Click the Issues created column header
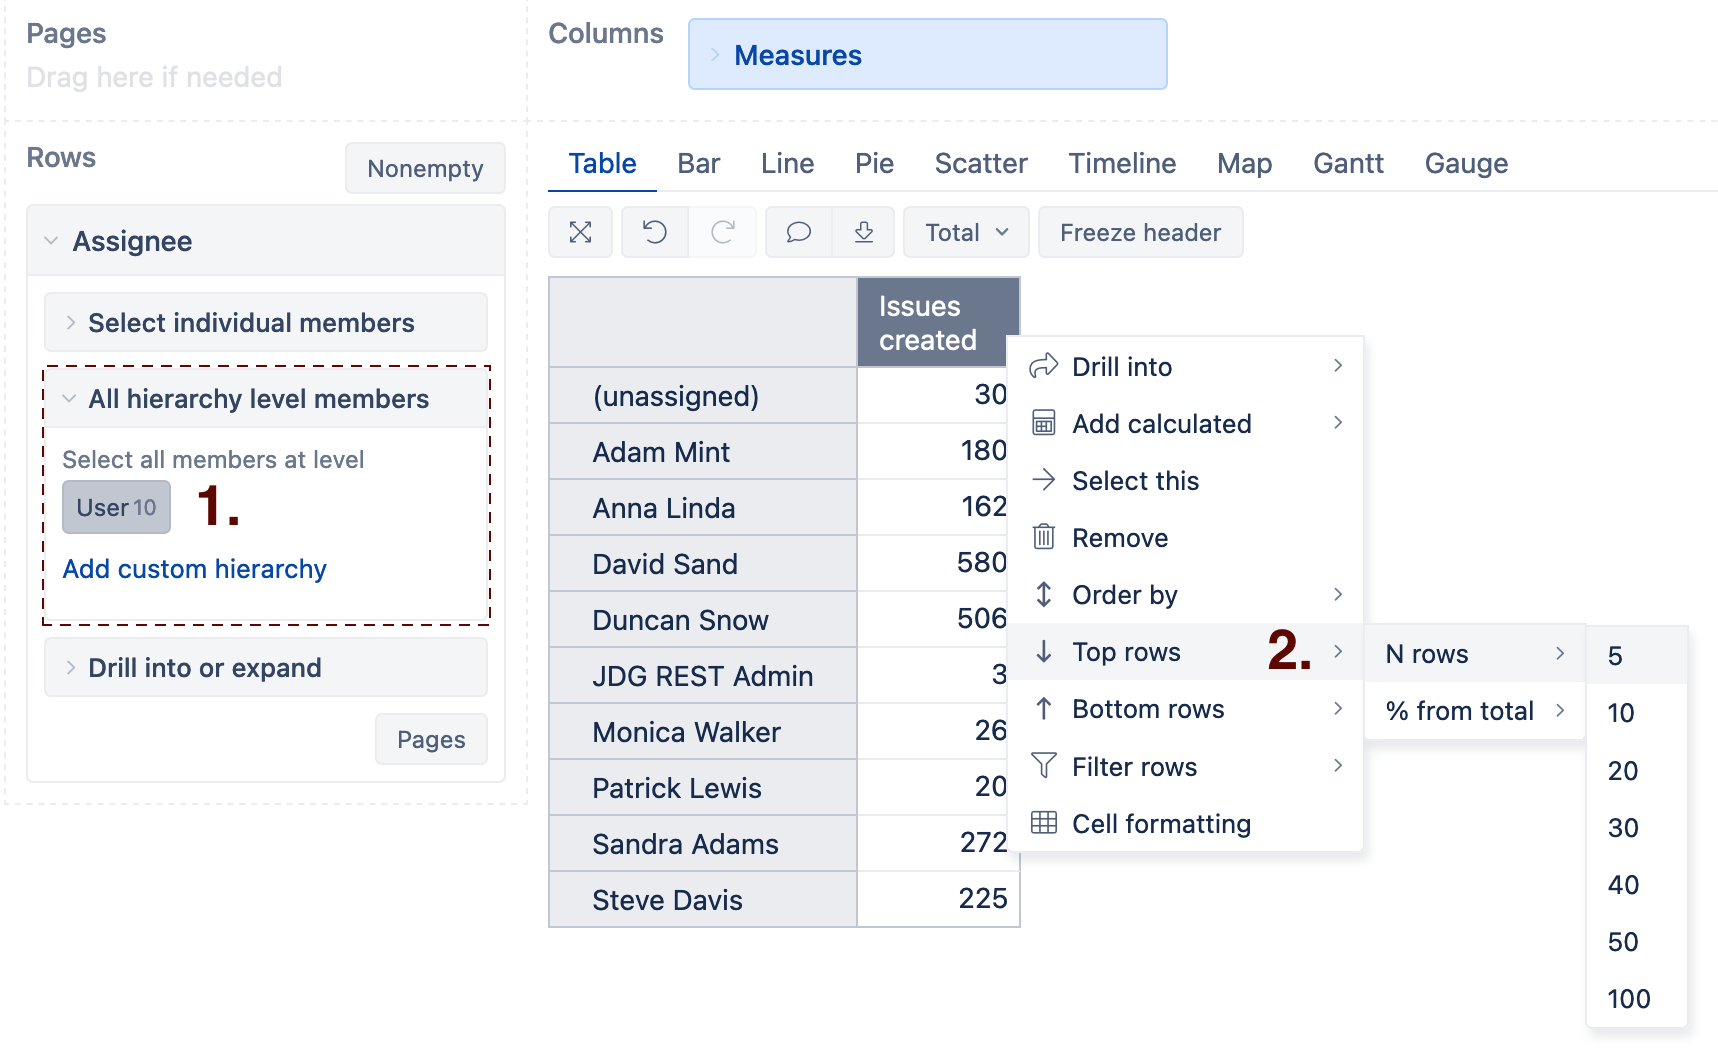 (937, 323)
